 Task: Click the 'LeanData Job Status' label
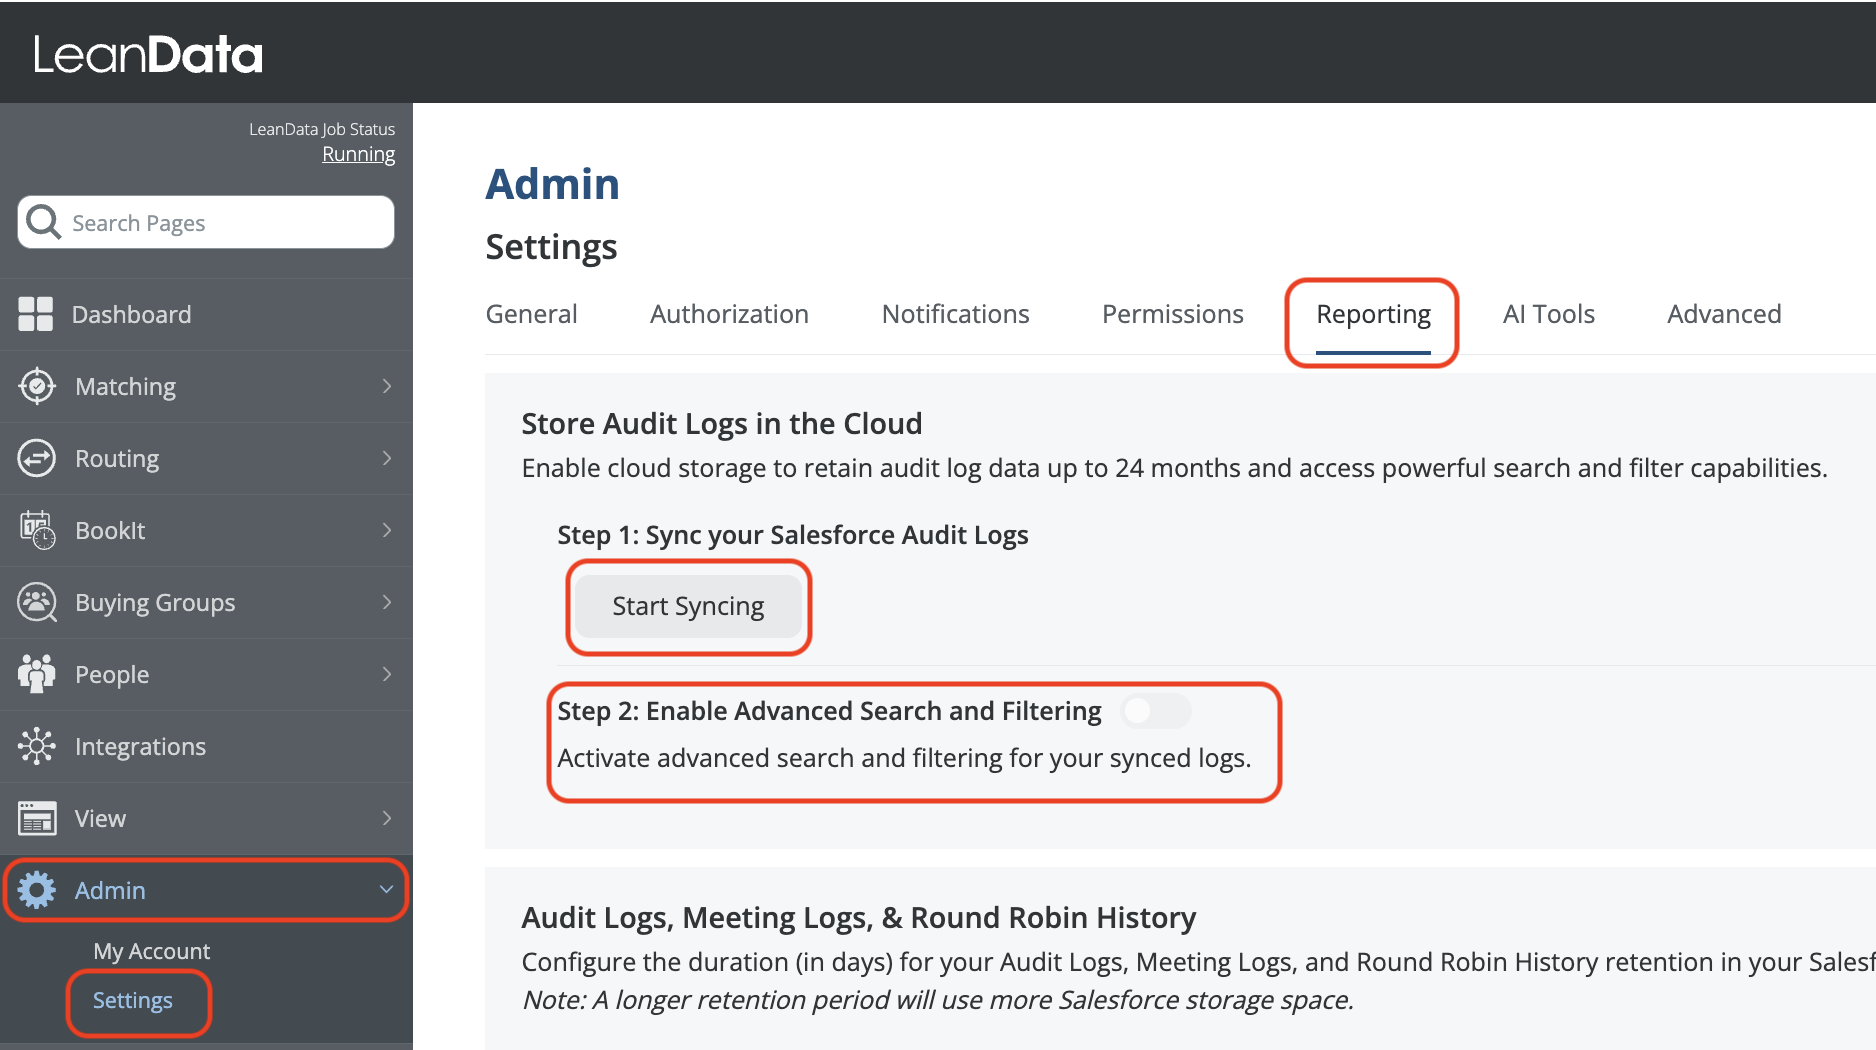pos(322,129)
